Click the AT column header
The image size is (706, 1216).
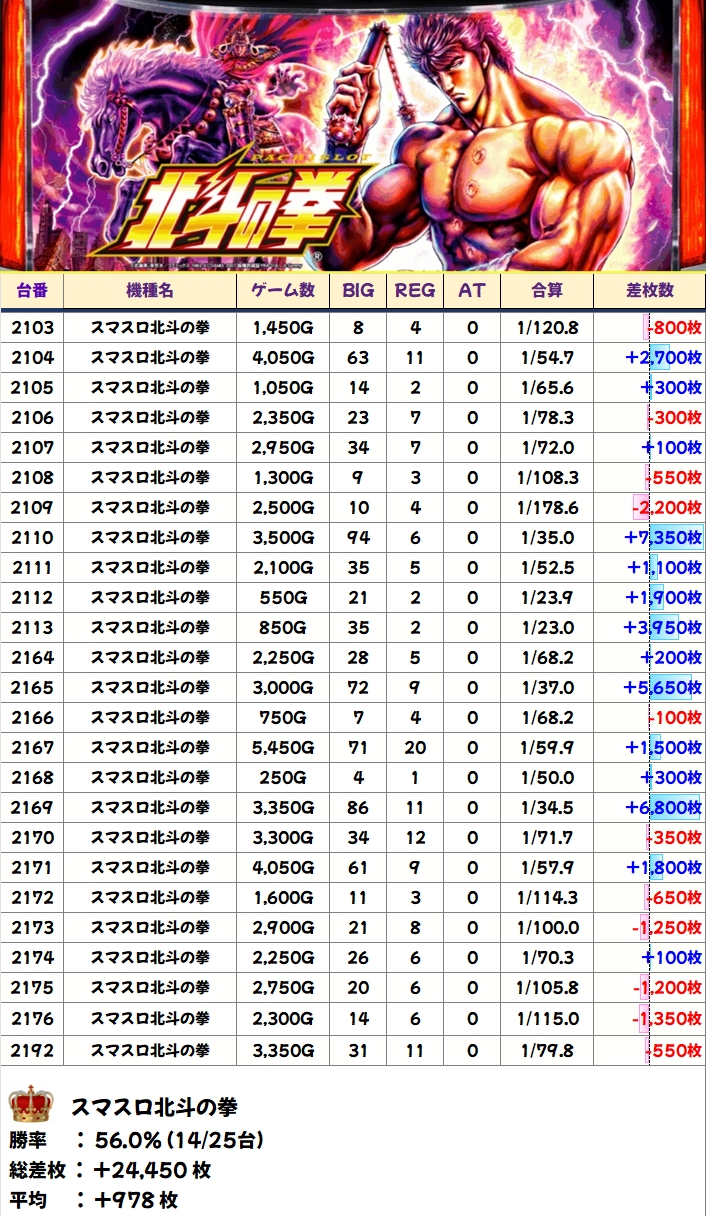click(x=472, y=290)
